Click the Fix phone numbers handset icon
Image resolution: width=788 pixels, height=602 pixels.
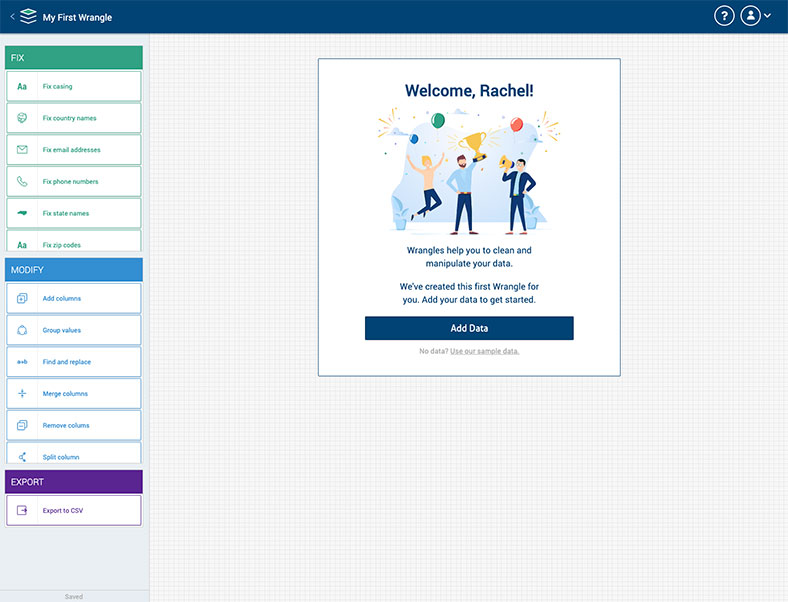[22, 182]
